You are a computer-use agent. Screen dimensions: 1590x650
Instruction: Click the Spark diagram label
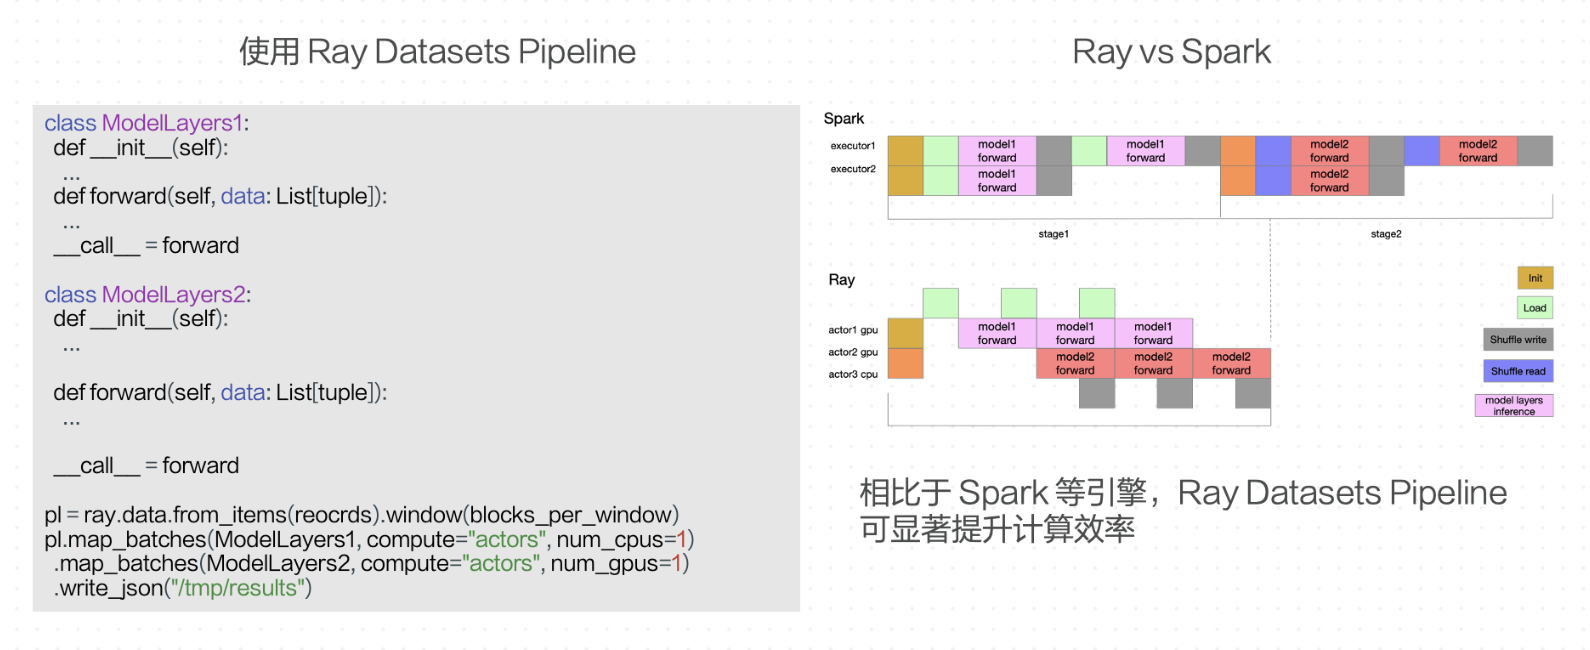844,118
